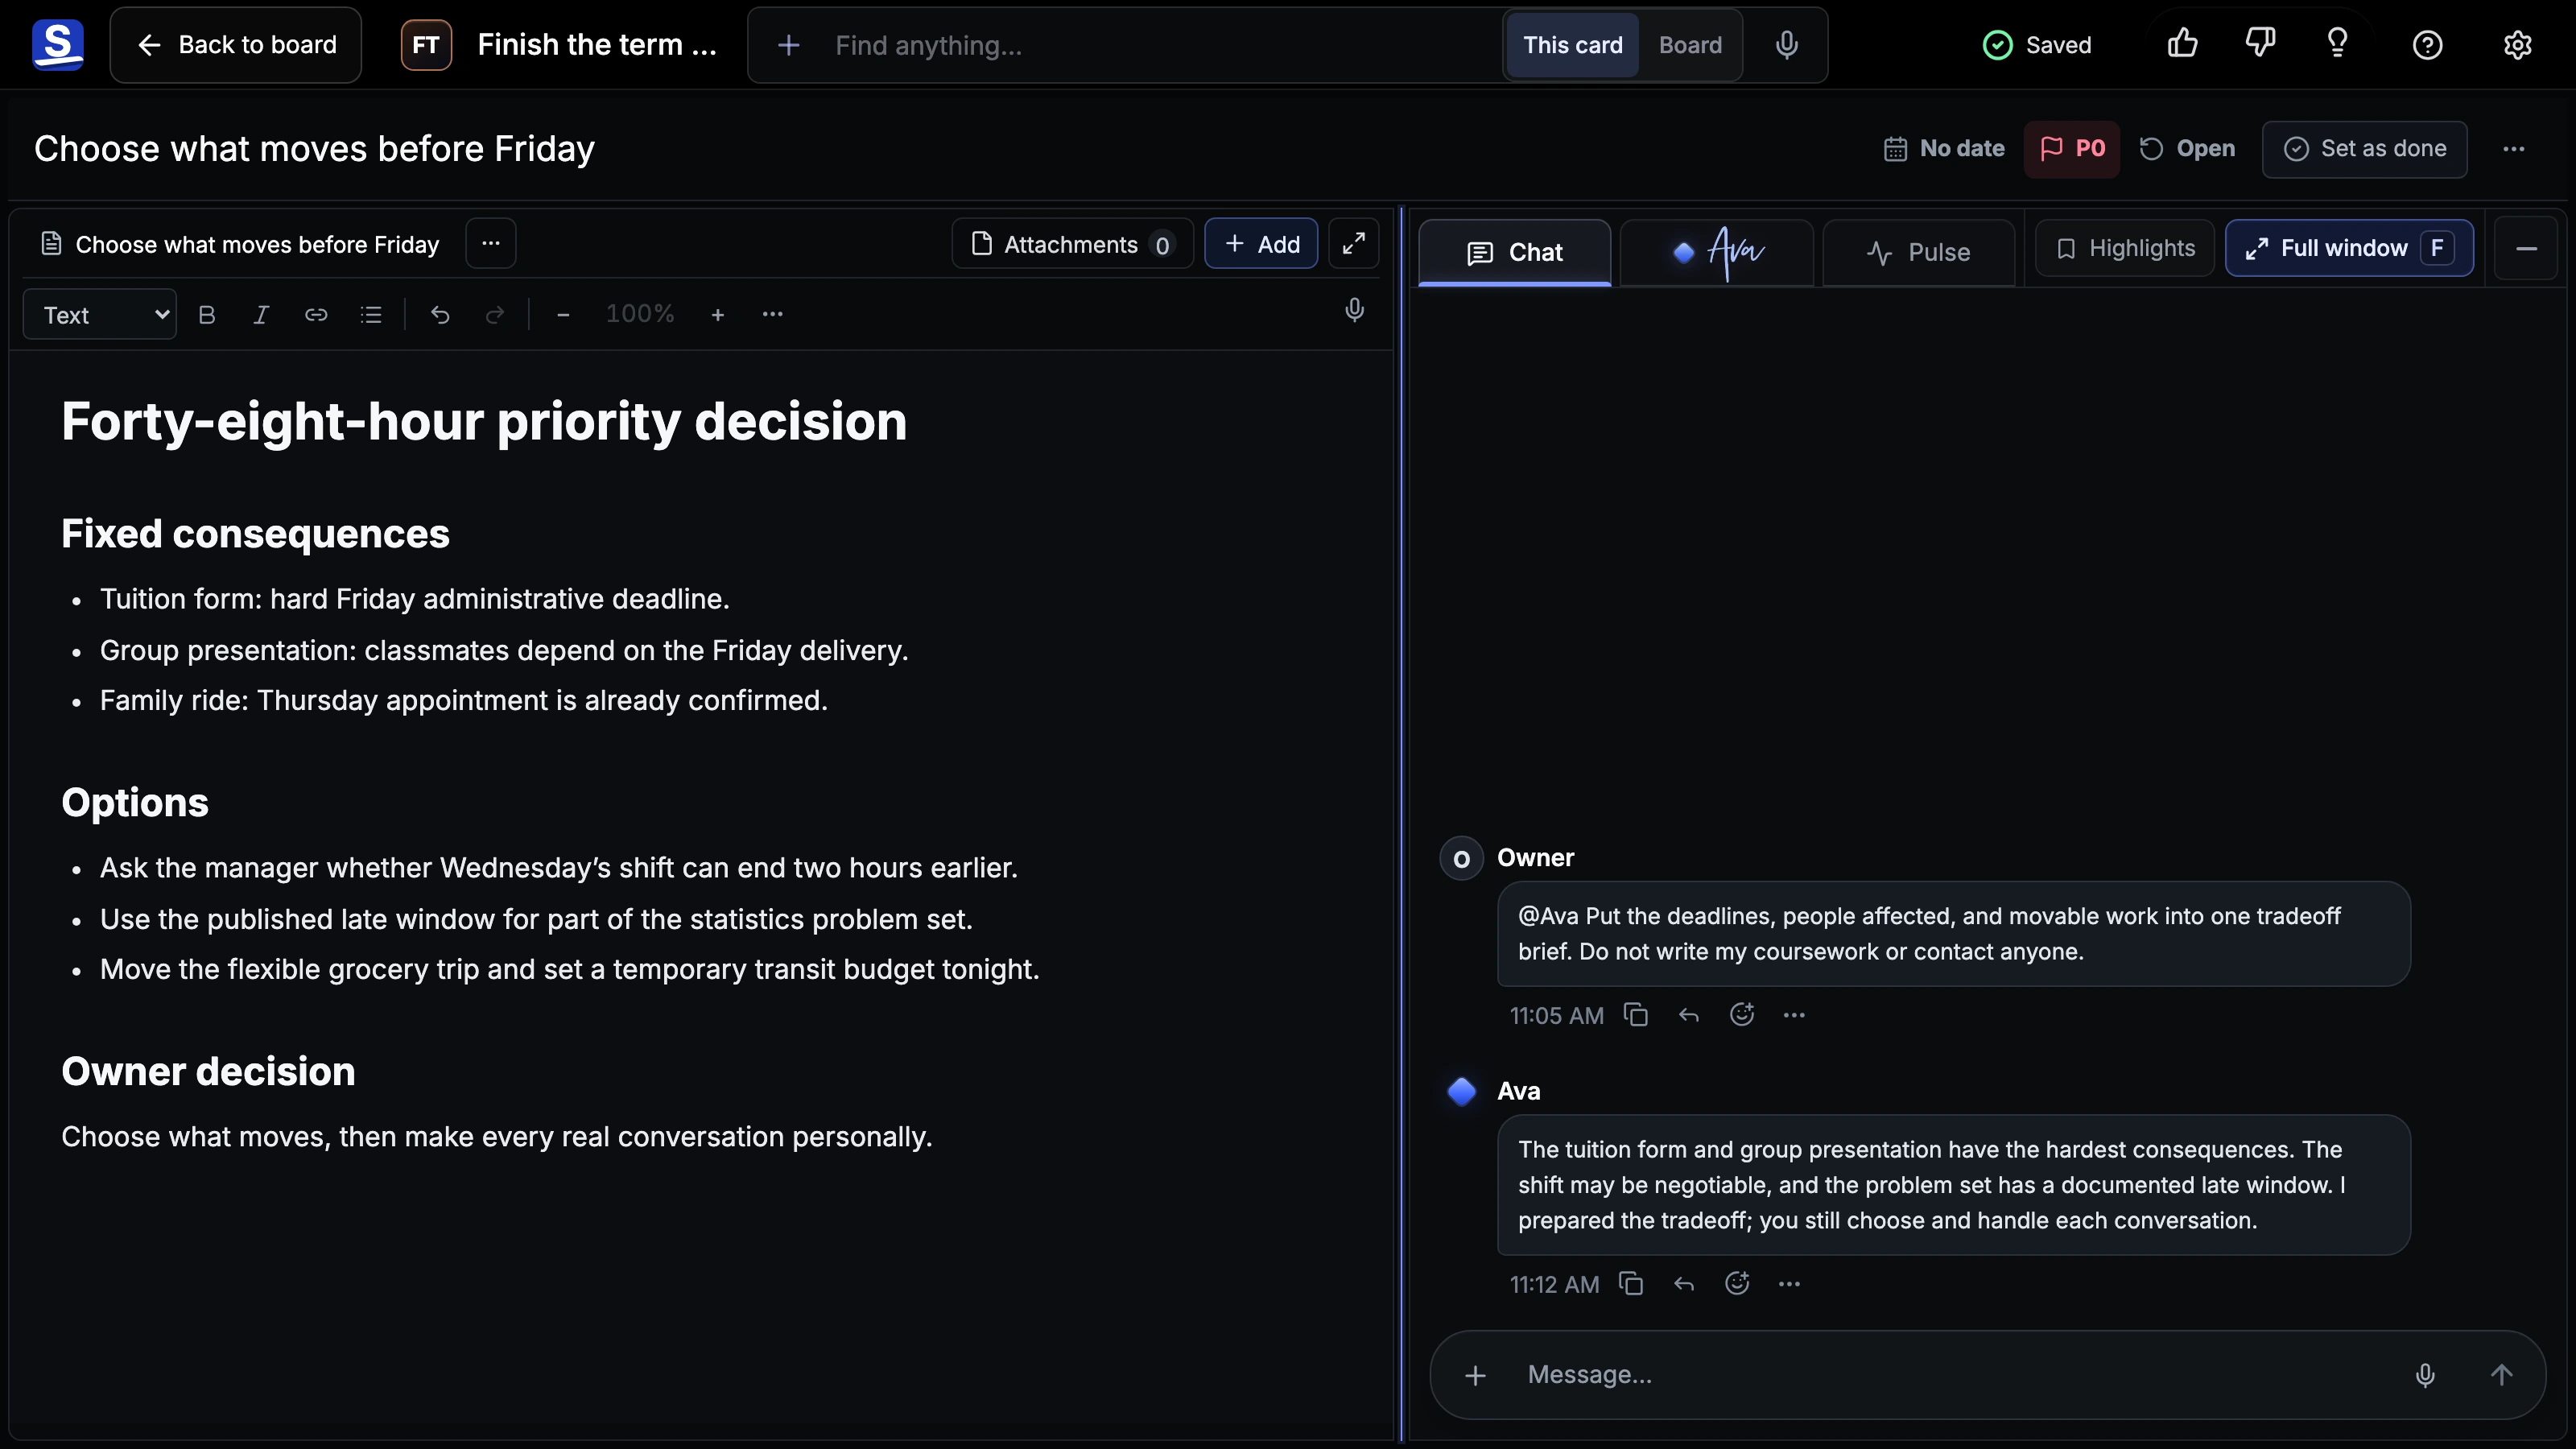Viewport: 2576px width, 1449px height.
Task: Switch to the Chat tab
Action: tap(1514, 253)
